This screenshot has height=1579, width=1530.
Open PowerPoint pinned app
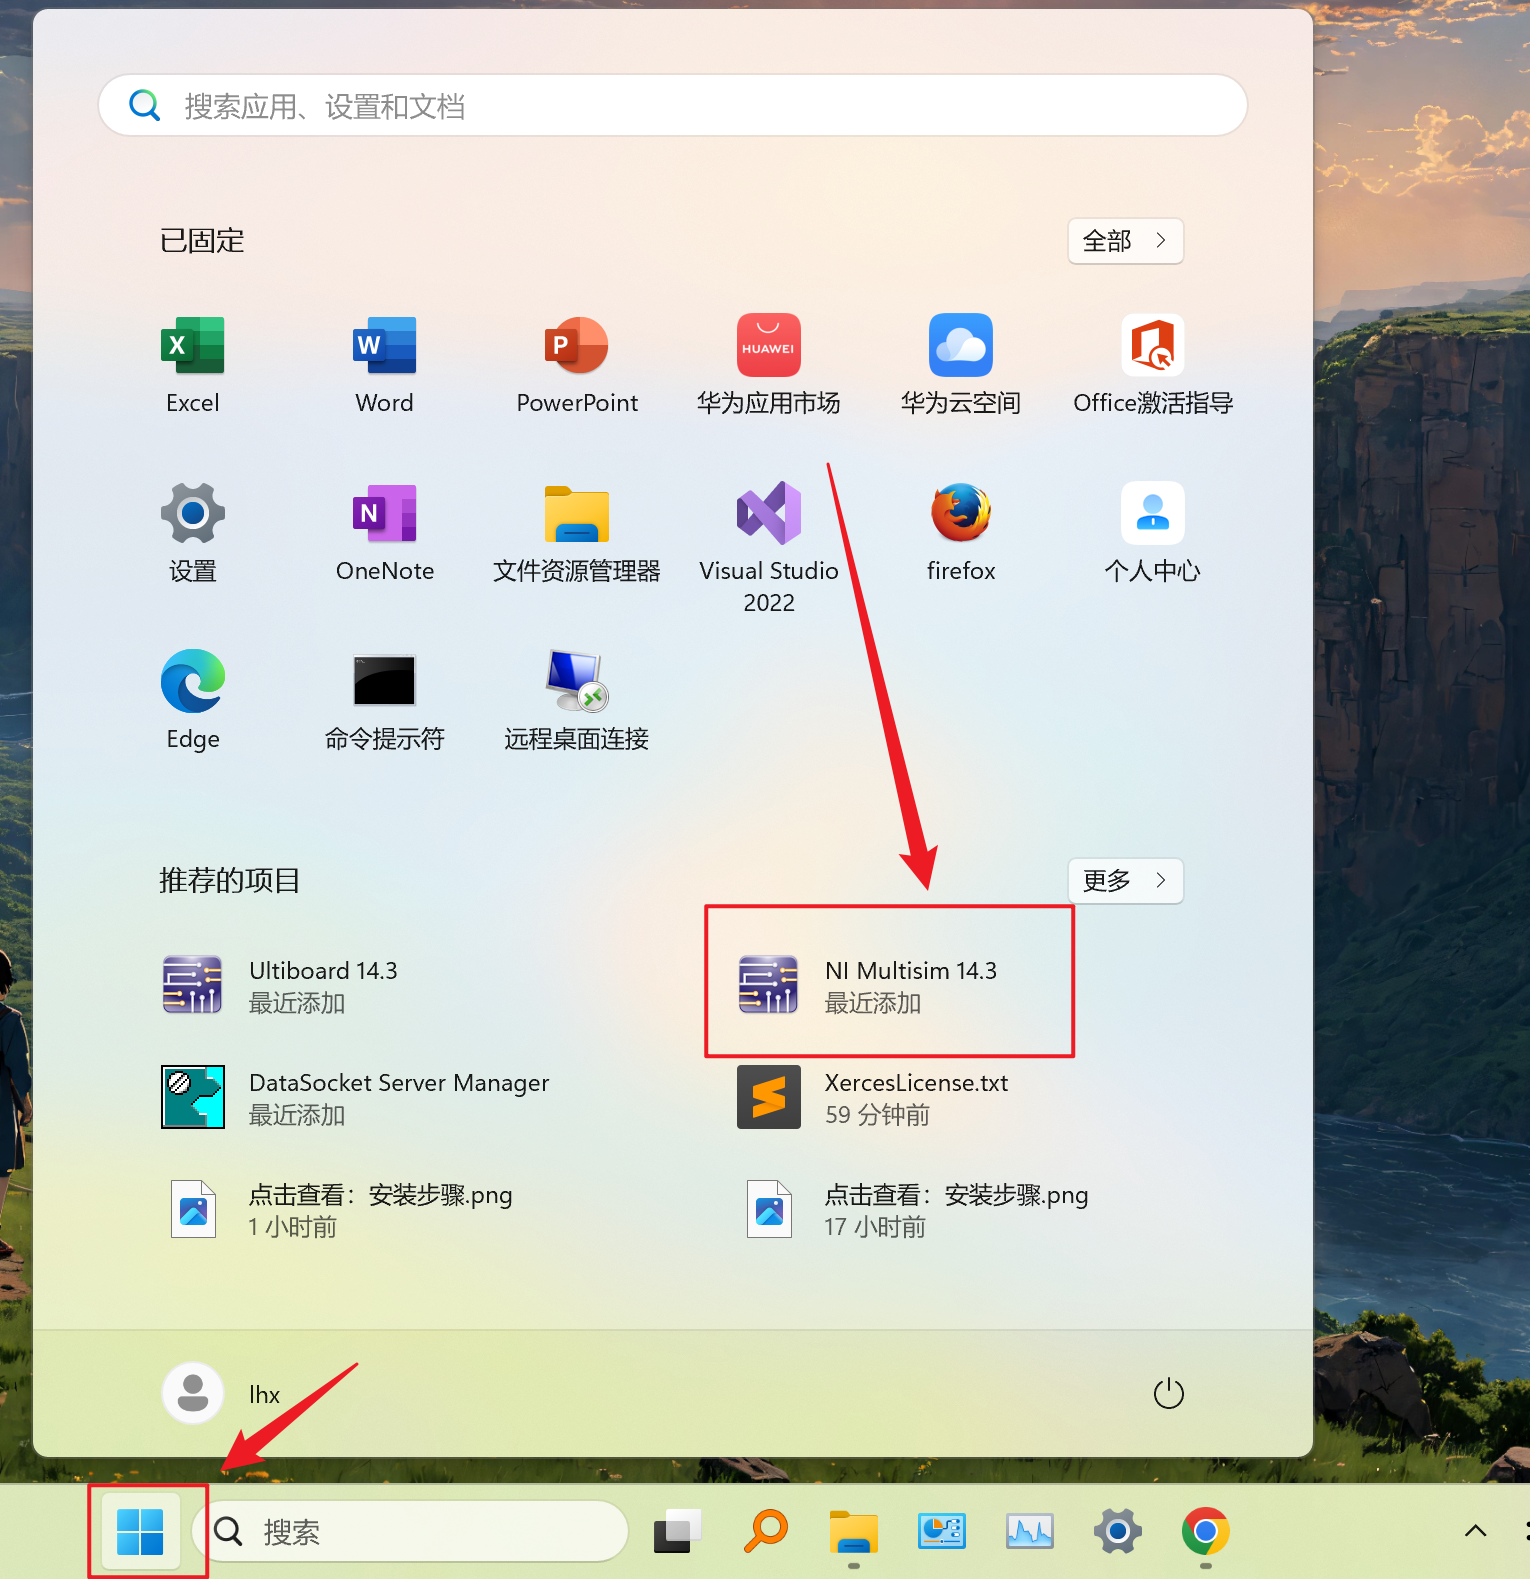click(x=577, y=365)
